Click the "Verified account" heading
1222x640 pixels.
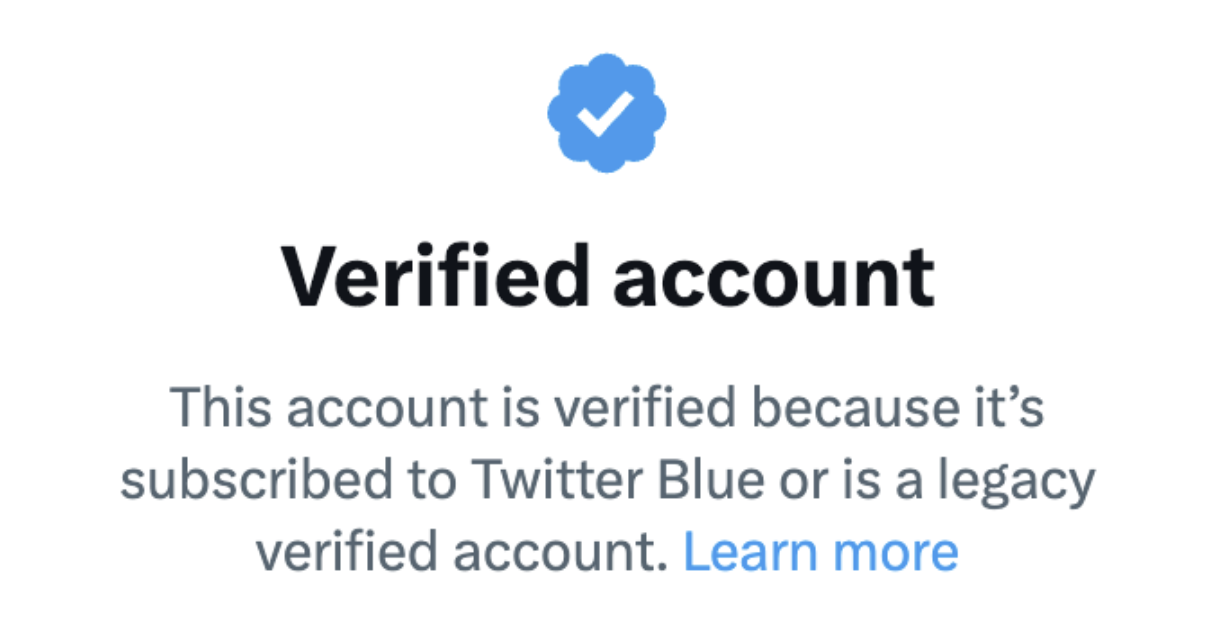click(x=608, y=274)
